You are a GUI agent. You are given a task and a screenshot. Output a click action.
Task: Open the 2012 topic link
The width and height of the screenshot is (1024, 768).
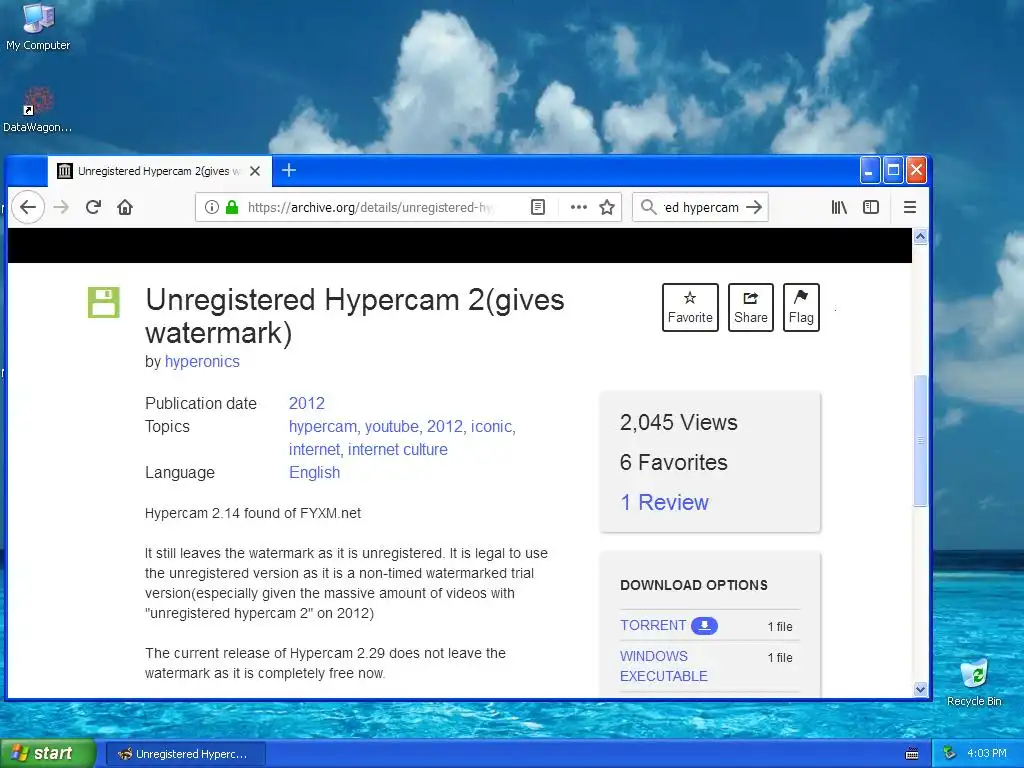click(445, 426)
